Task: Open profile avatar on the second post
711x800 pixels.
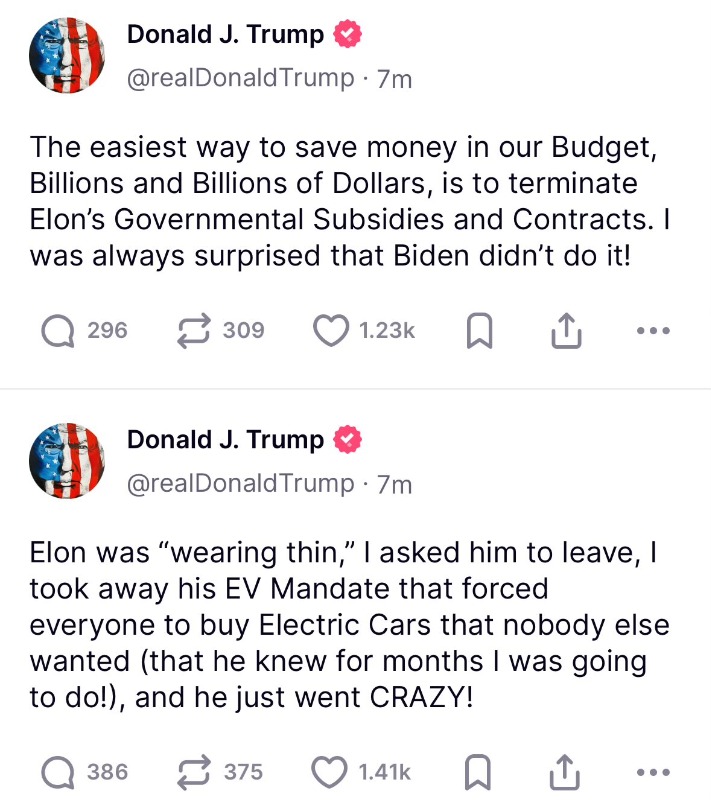Action: (68, 461)
